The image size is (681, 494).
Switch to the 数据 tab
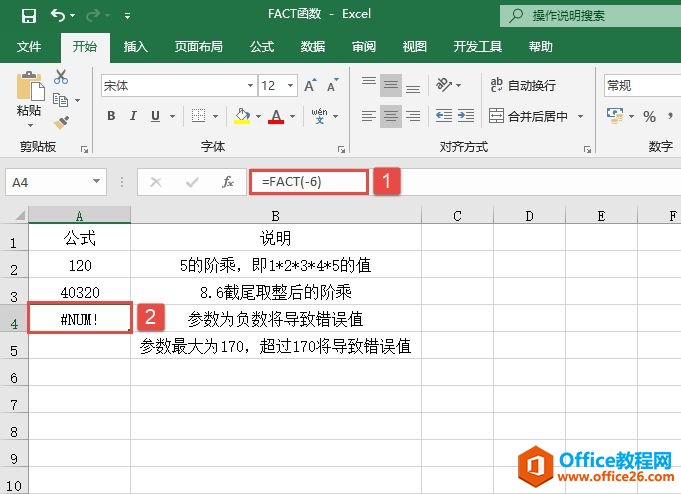click(x=313, y=46)
